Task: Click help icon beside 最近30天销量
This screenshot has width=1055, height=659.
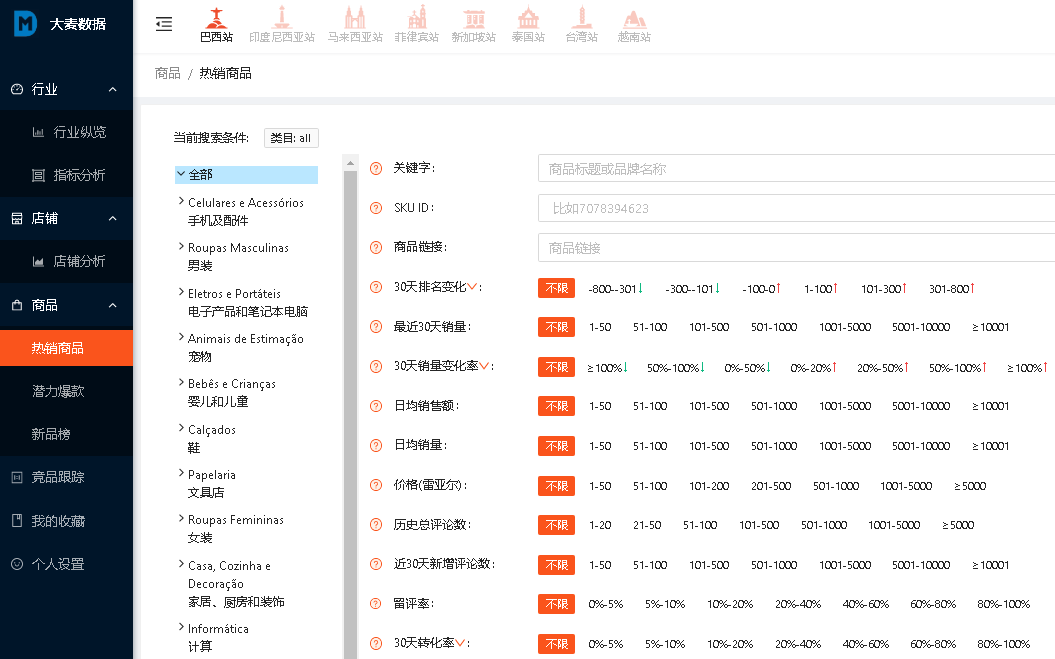Action: point(376,327)
